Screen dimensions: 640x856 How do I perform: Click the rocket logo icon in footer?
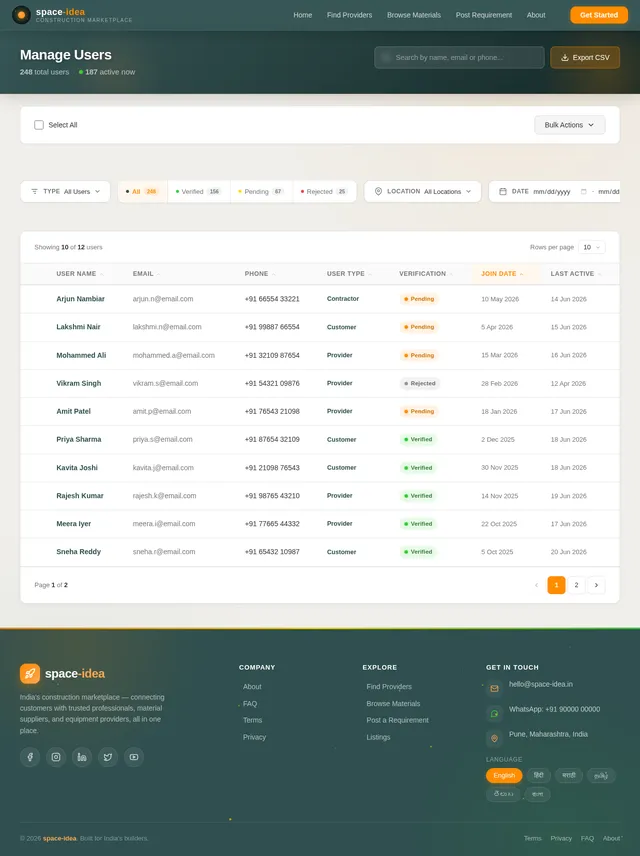30,673
